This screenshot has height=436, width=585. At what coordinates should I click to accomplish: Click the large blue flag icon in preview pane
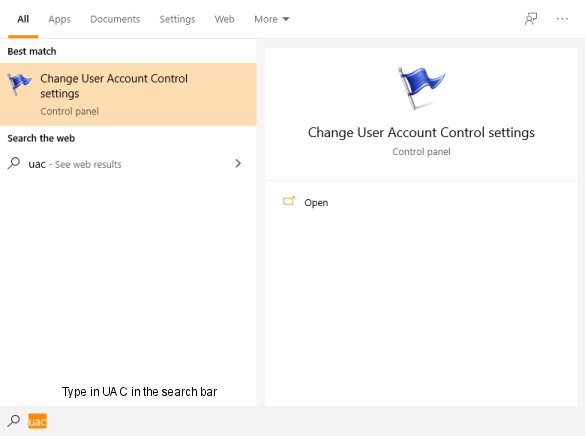pos(421,88)
